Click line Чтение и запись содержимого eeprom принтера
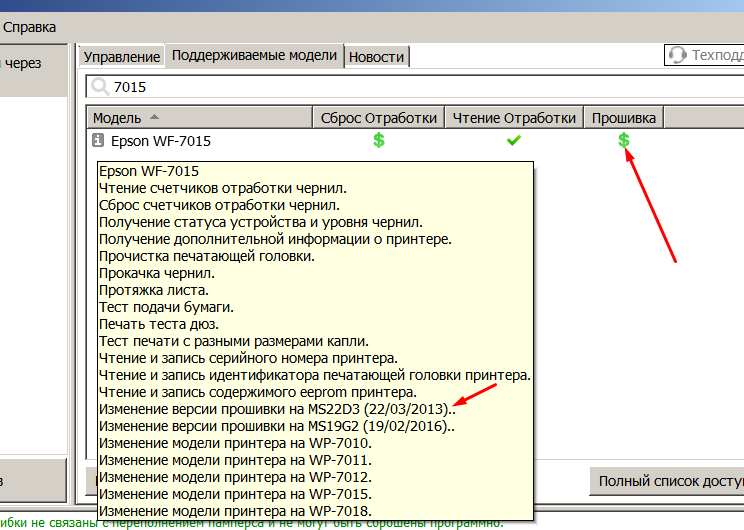The height and width of the screenshot is (530, 744). pos(258,392)
